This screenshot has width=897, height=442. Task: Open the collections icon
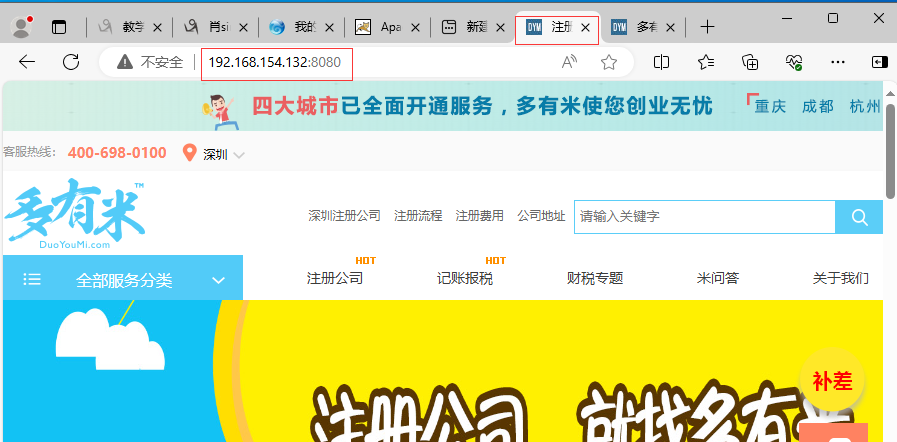[x=750, y=62]
